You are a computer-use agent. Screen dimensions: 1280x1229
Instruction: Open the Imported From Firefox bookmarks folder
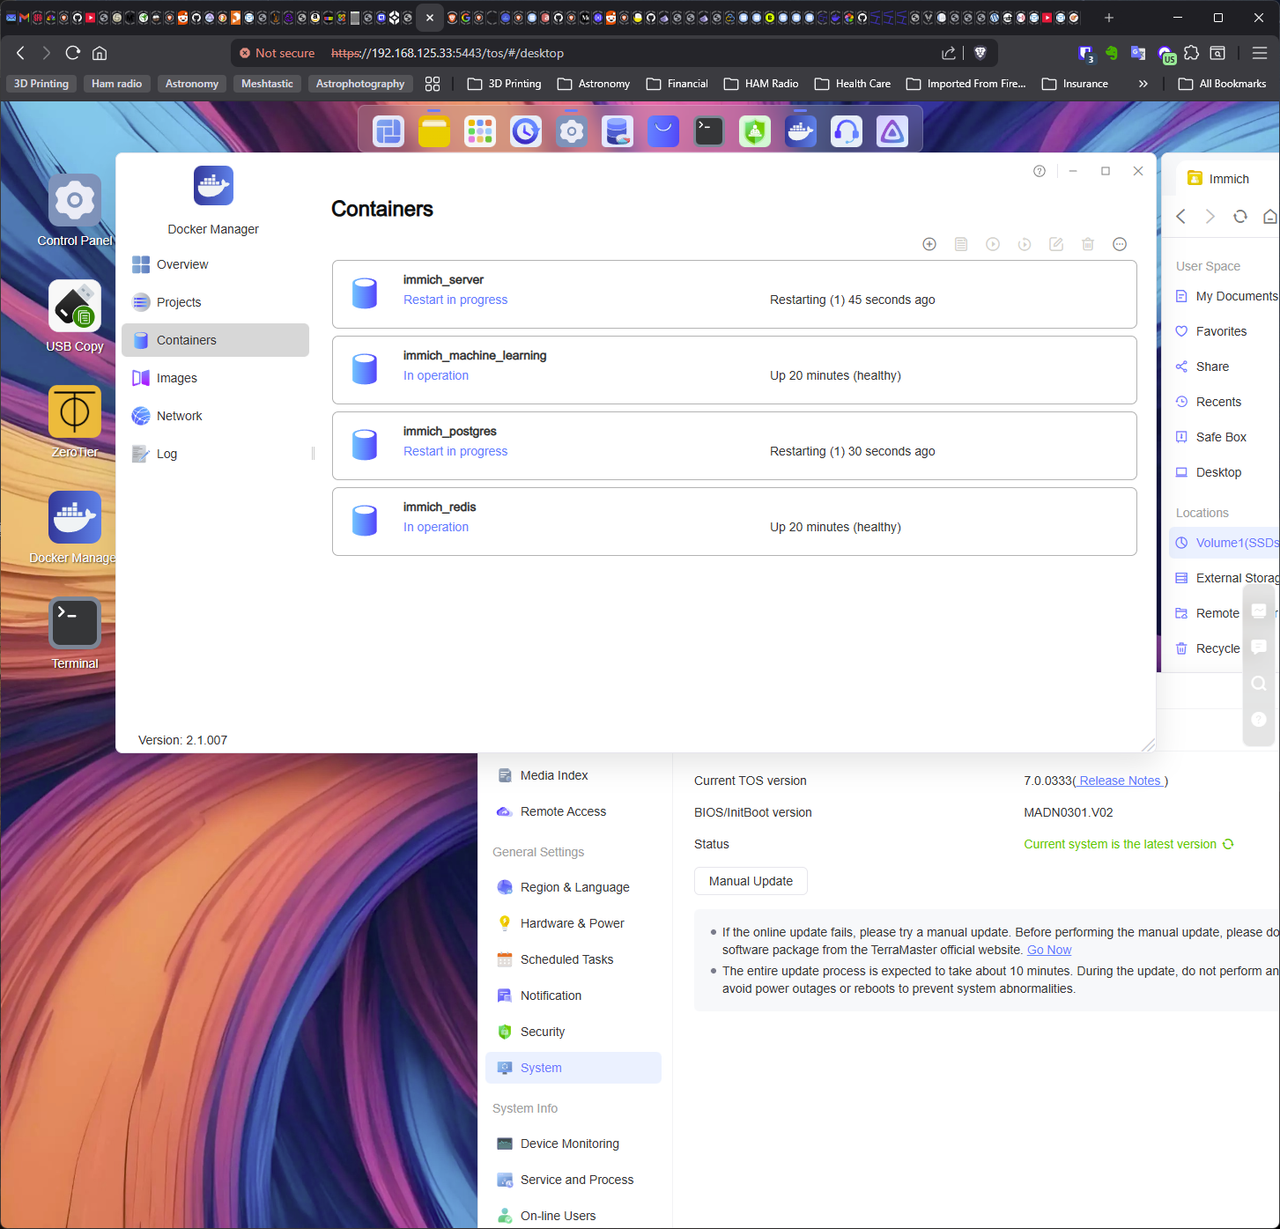pos(966,84)
